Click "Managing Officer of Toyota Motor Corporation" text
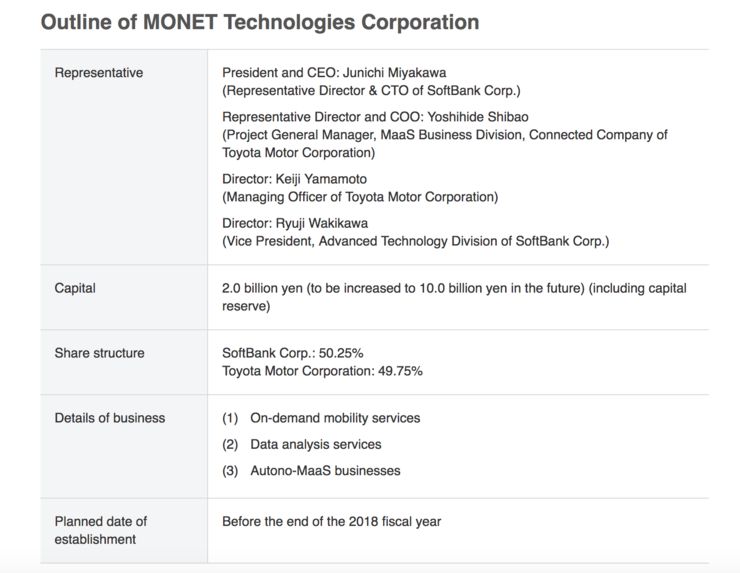The image size is (740, 573). click(x=360, y=197)
